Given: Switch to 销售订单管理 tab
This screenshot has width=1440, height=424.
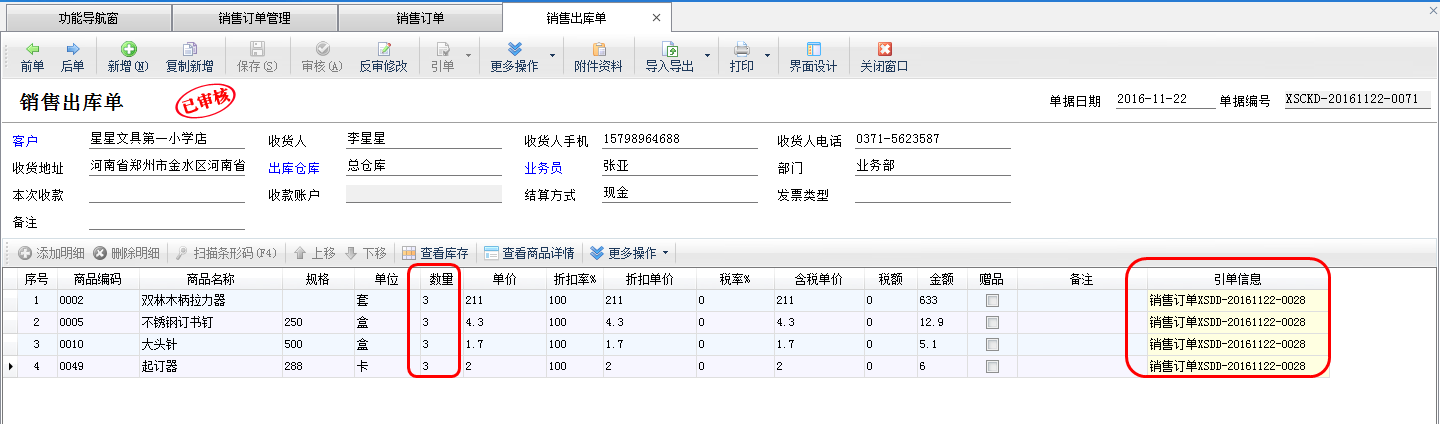Looking at the screenshot, I should pyautogui.click(x=254, y=18).
